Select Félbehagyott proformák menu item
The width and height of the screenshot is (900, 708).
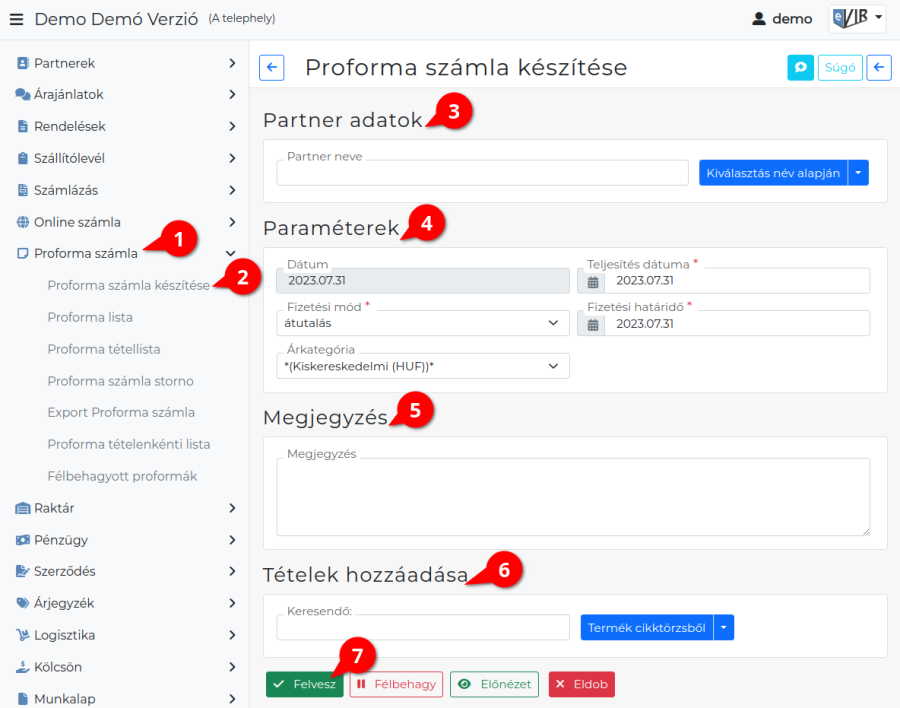[122, 476]
